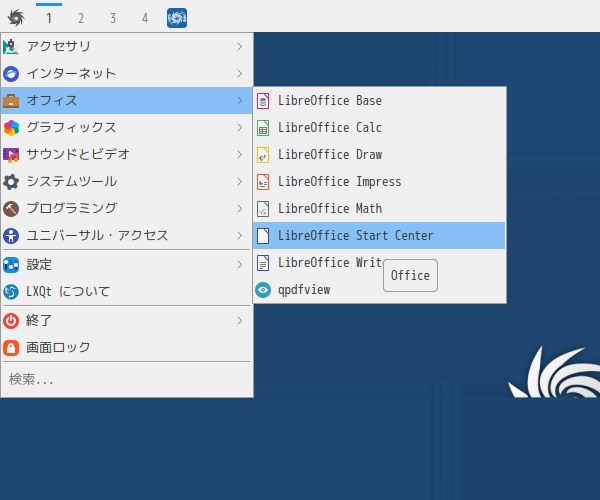Launch LibreOffice Start Center
600x500 pixels.
click(x=379, y=236)
